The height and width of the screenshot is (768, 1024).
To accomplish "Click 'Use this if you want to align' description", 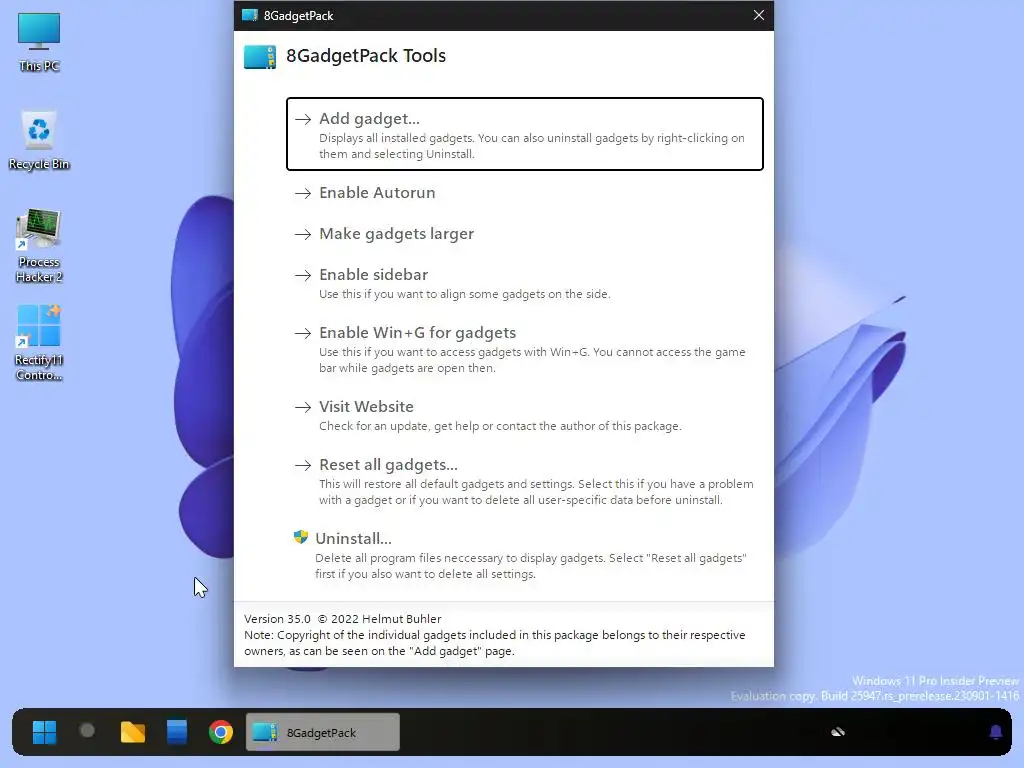I will pyautogui.click(x=464, y=295).
